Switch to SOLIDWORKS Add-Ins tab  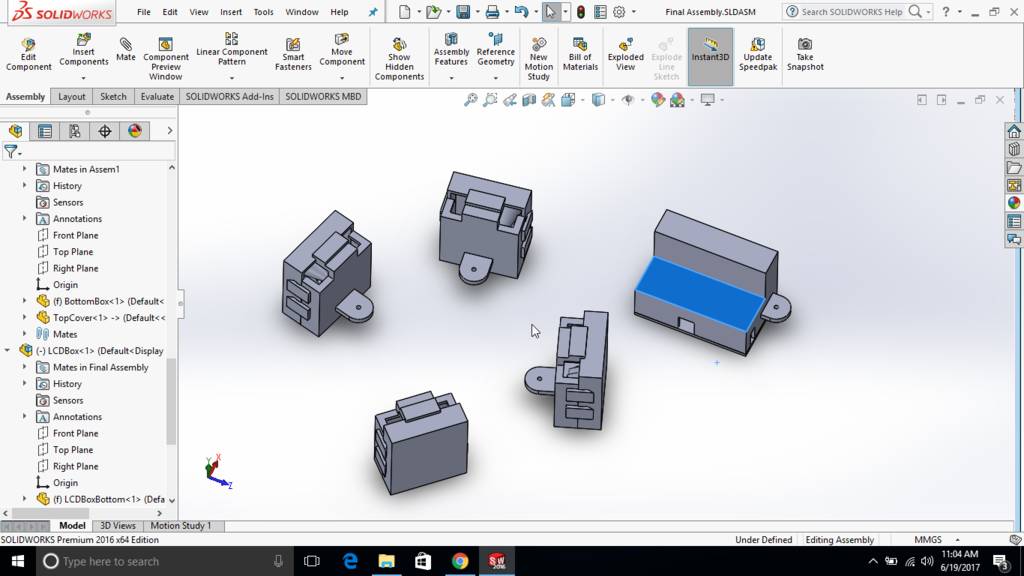[229, 97]
